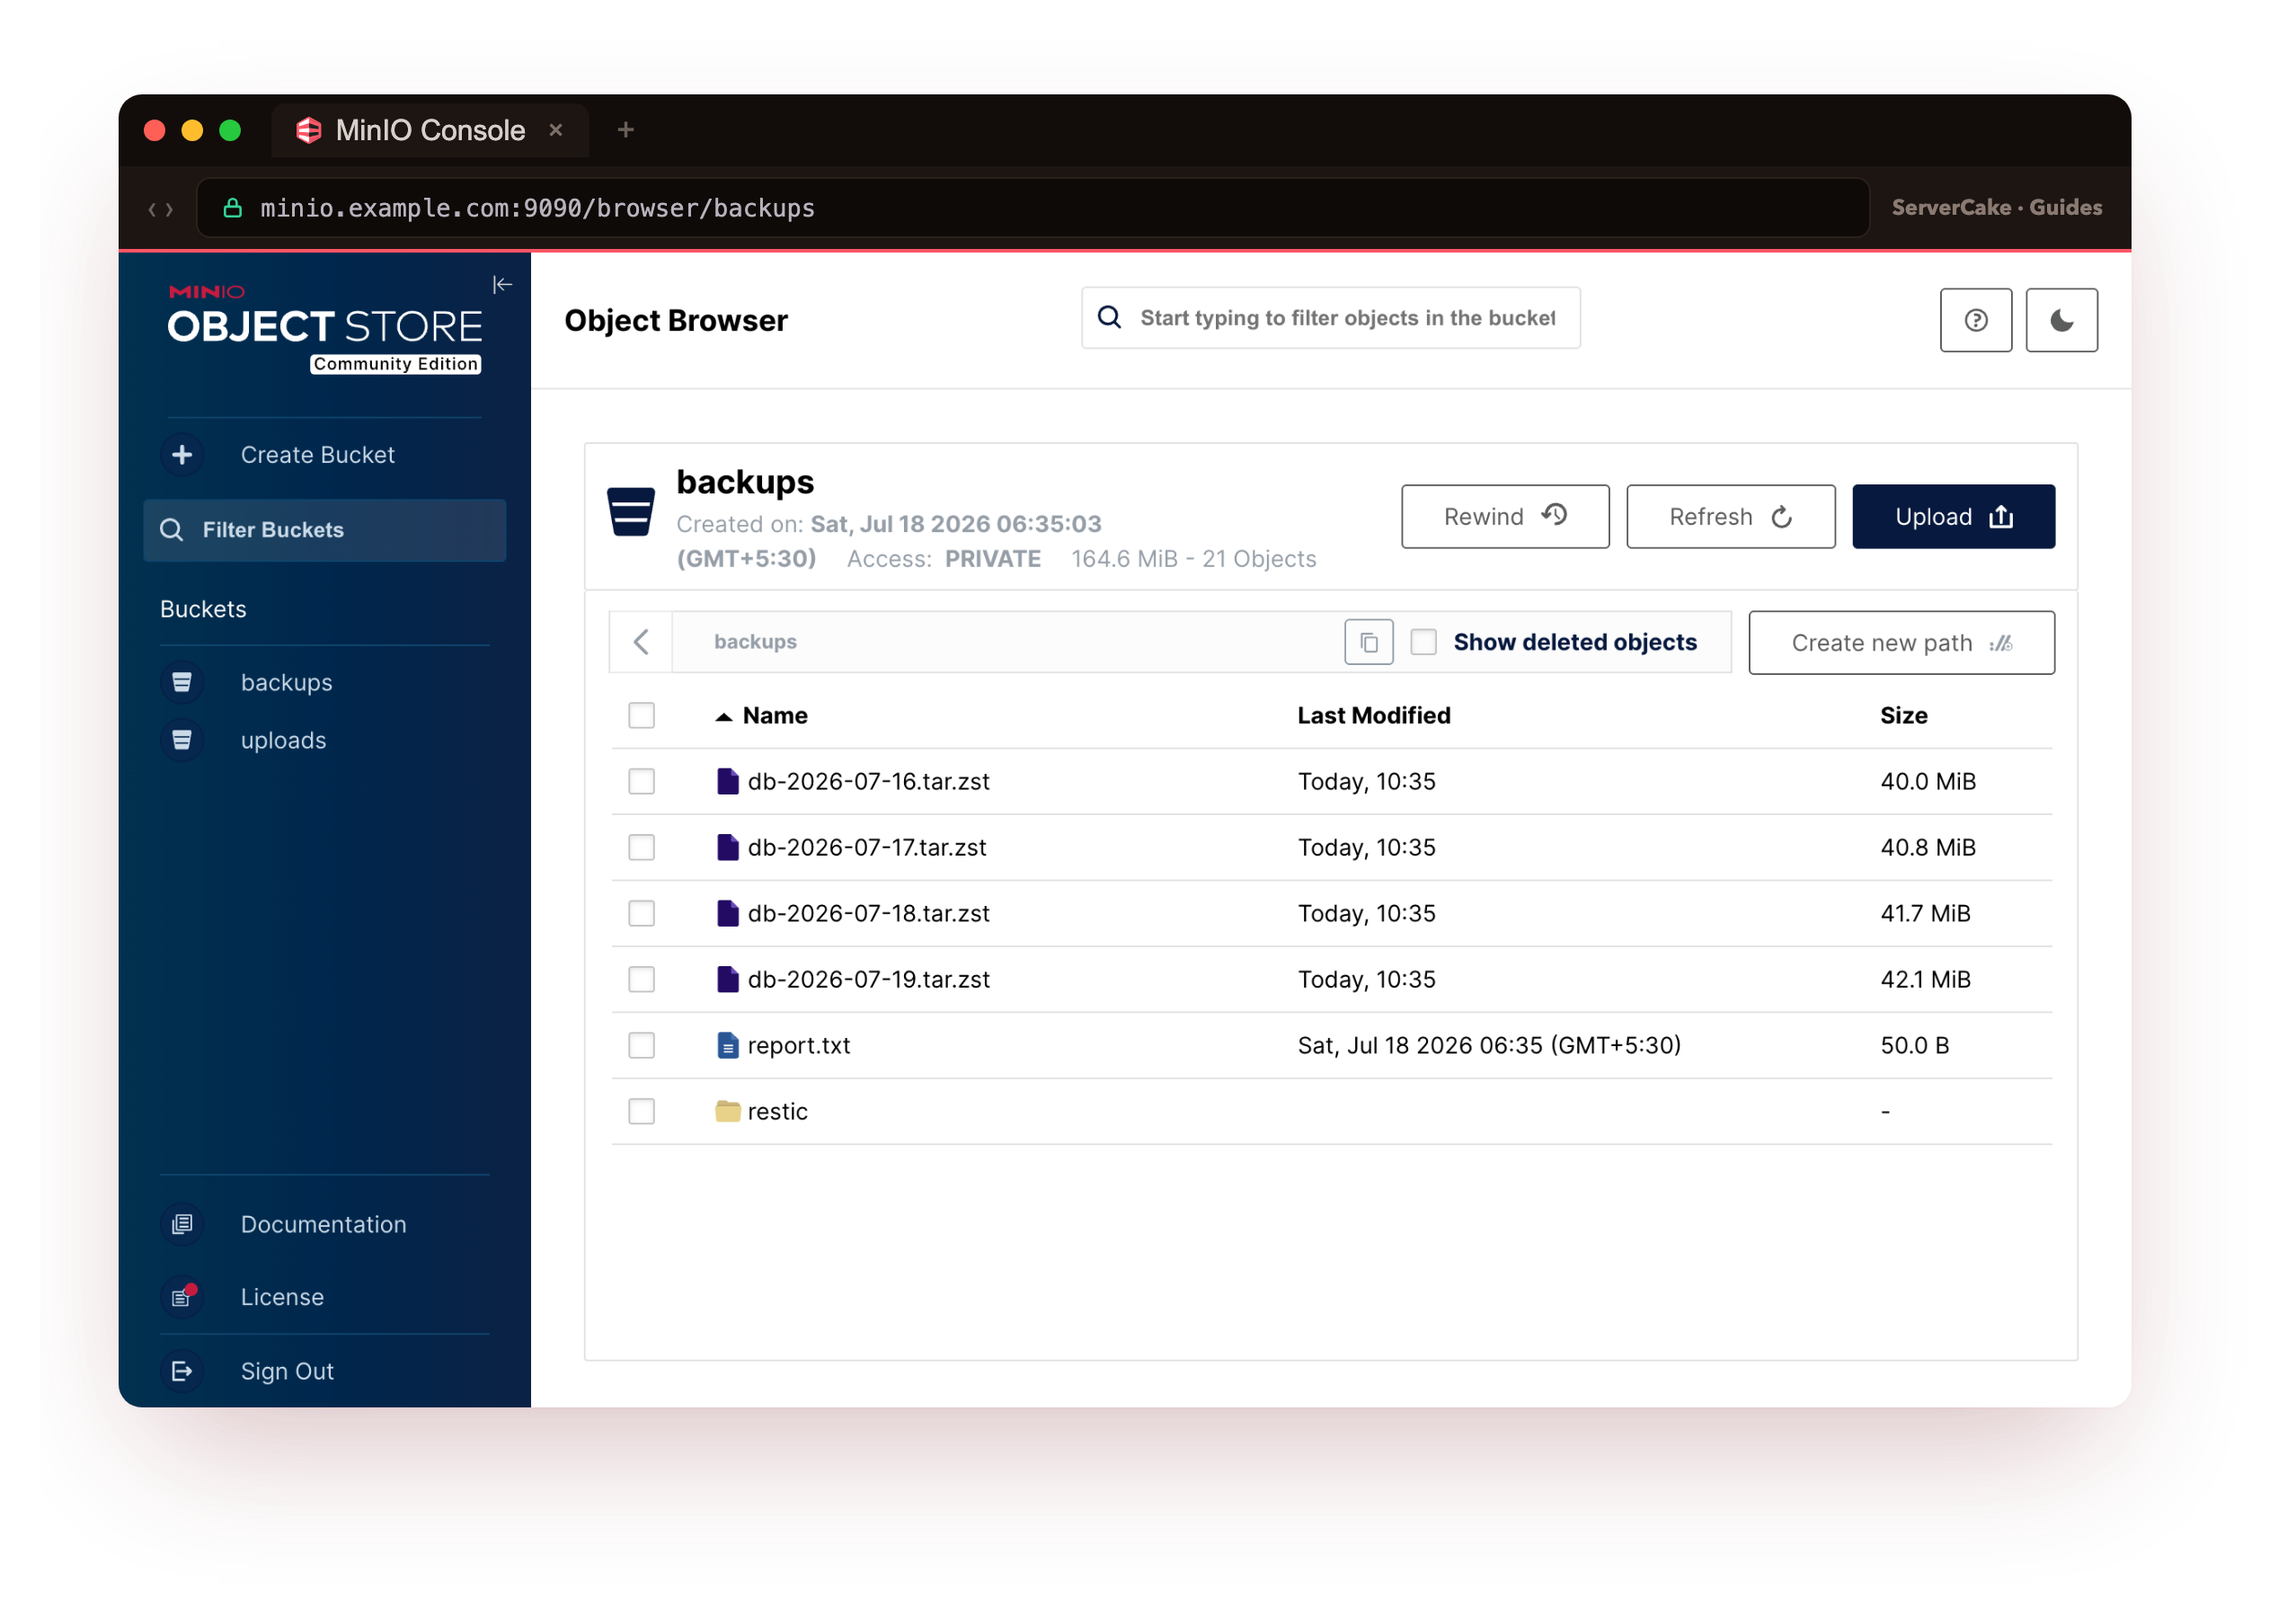The width and height of the screenshot is (2287, 1624).
Task: Click the file icon of db-2026-07-17.tar.zst
Action: pos(728,848)
